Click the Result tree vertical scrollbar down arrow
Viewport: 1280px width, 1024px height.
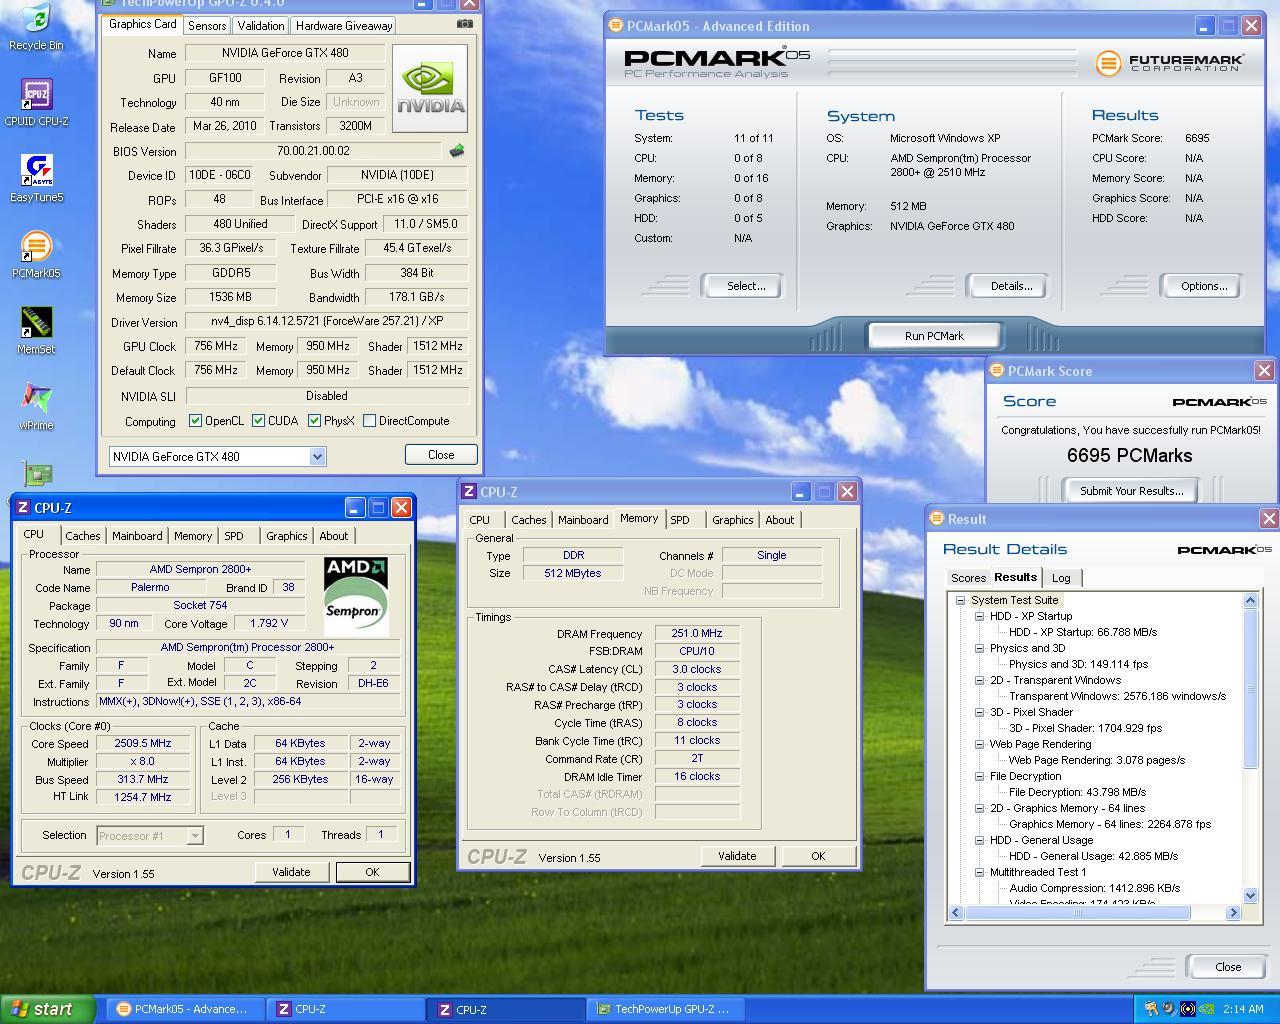(x=1250, y=896)
